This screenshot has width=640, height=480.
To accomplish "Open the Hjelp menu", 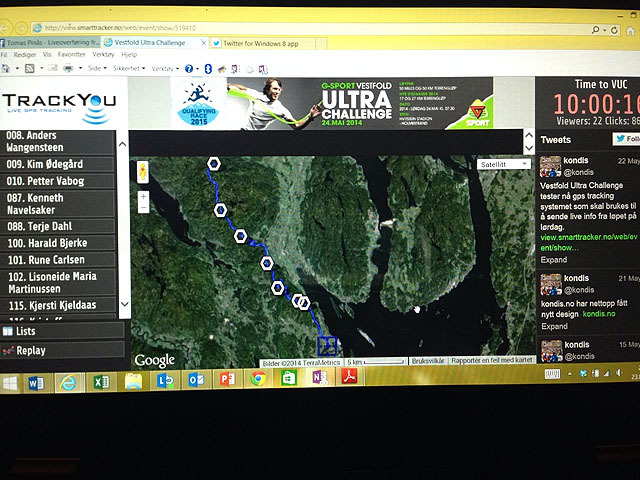I will click(x=129, y=54).
